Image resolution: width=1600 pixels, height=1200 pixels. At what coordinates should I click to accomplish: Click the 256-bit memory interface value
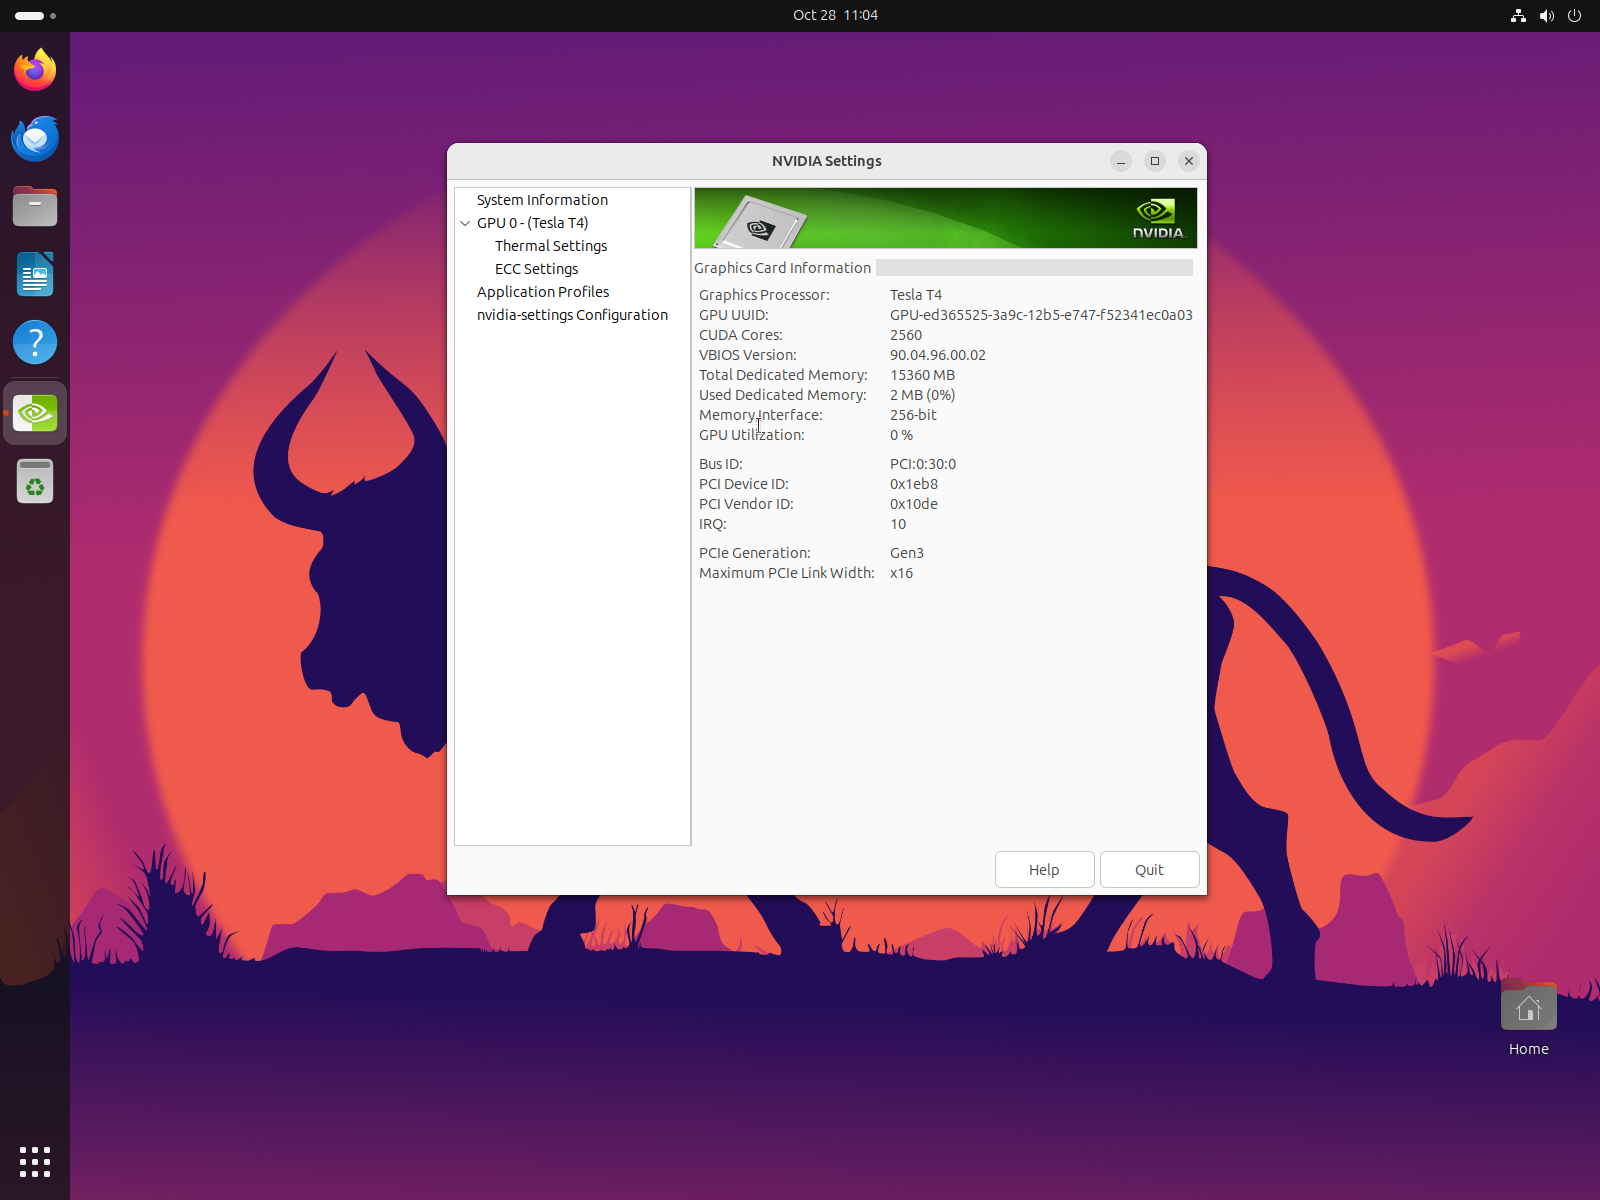[x=913, y=415]
